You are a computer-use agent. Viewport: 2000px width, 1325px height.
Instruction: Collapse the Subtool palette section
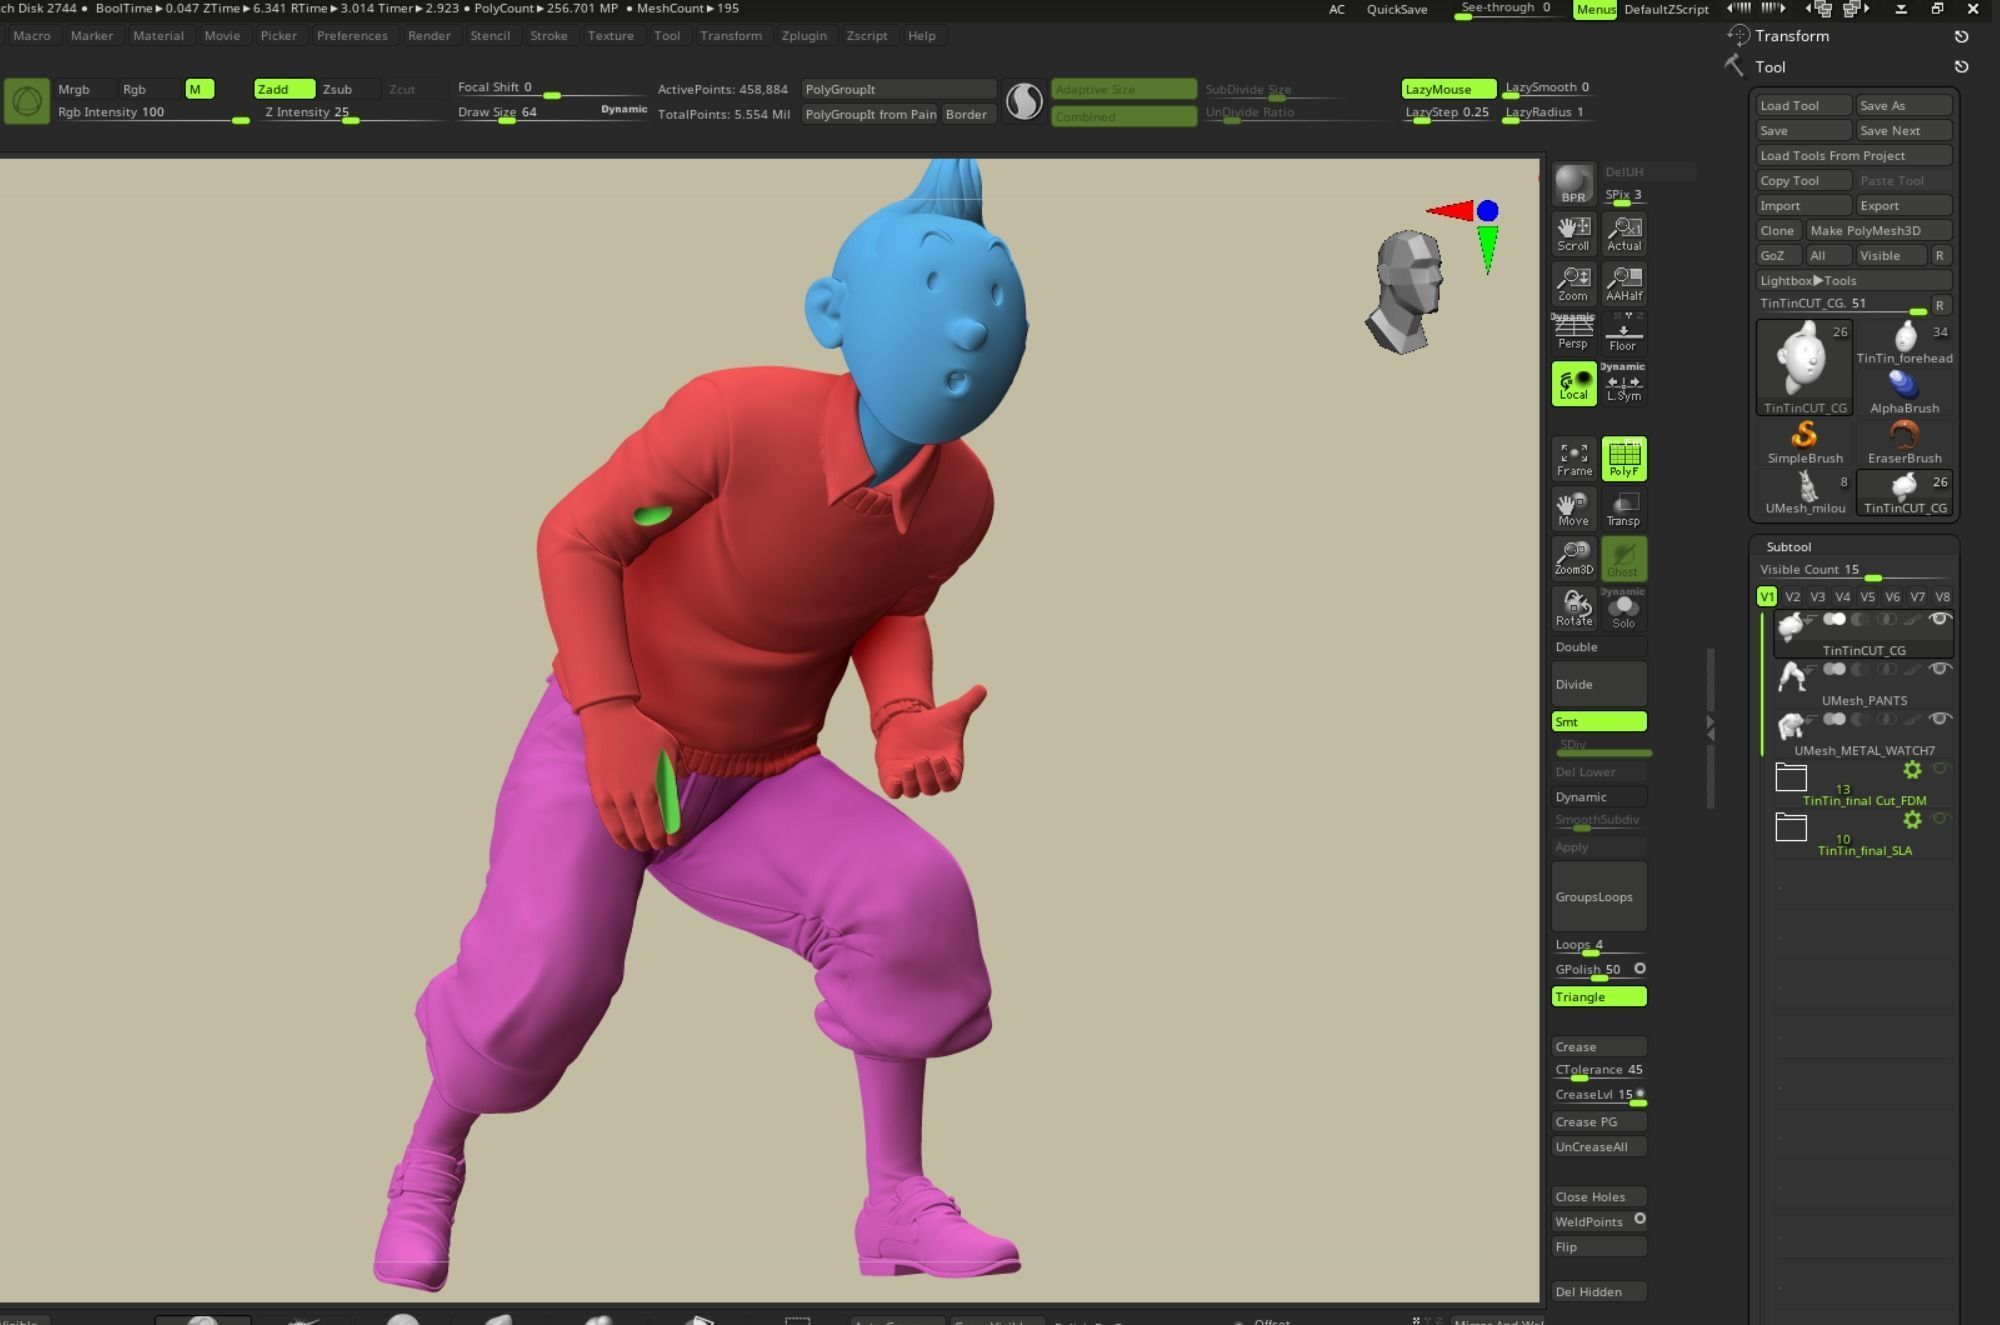click(1788, 547)
